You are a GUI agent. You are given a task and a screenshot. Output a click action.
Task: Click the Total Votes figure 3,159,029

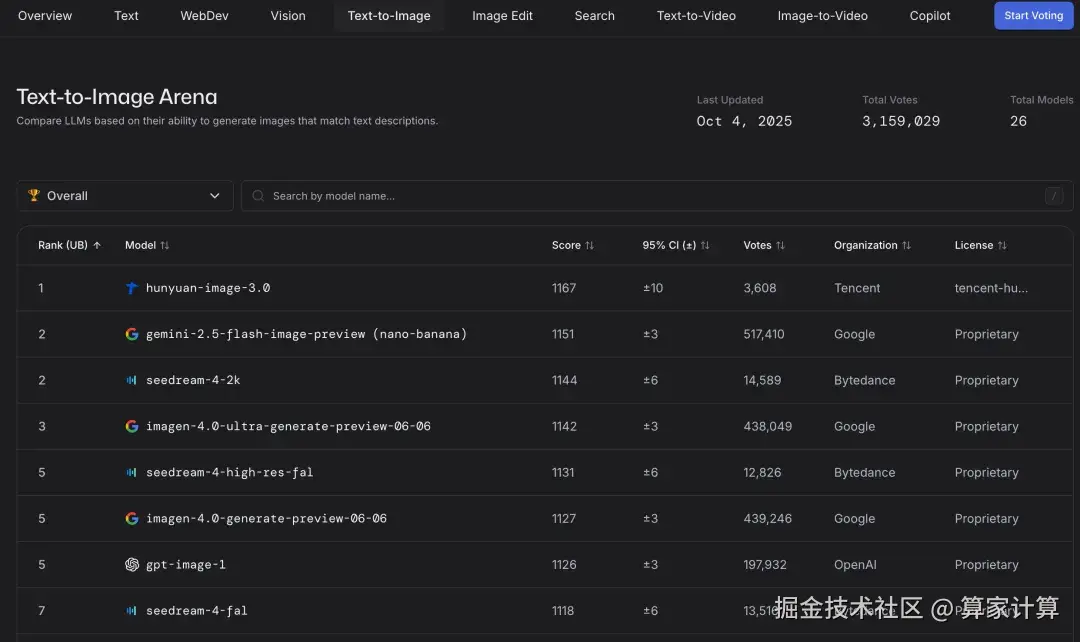click(x=901, y=121)
